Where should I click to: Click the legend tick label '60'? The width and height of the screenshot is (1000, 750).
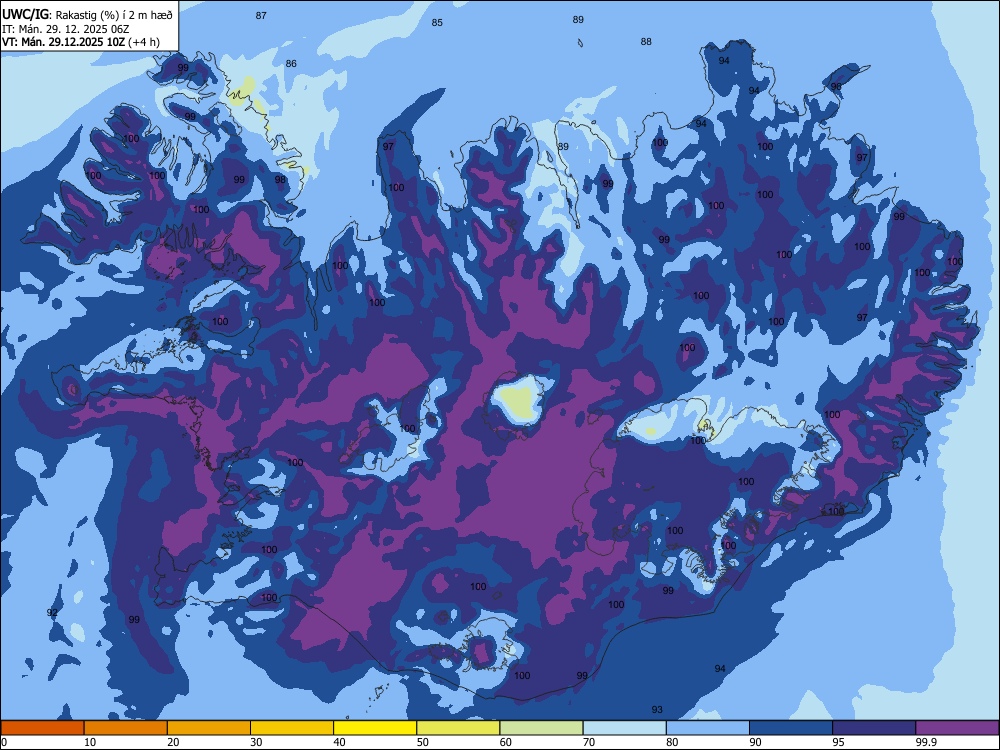tap(506, 742)
